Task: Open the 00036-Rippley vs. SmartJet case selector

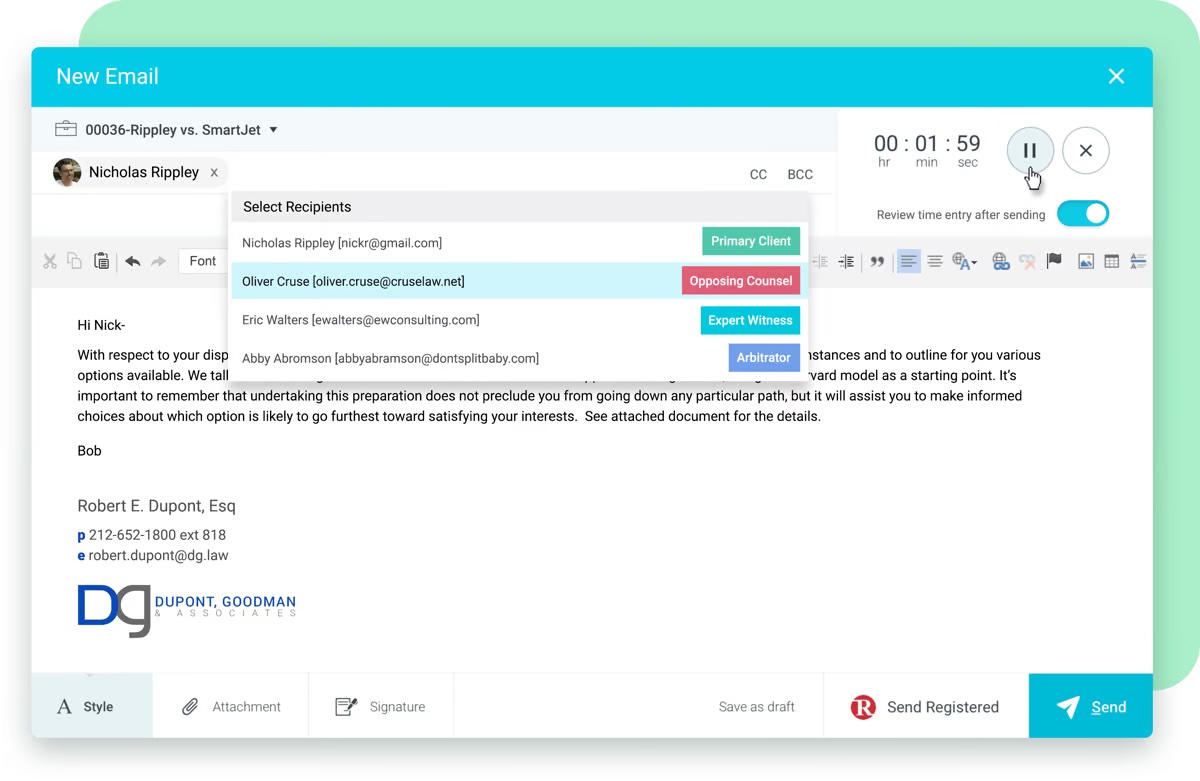Action: click(170, 129)
